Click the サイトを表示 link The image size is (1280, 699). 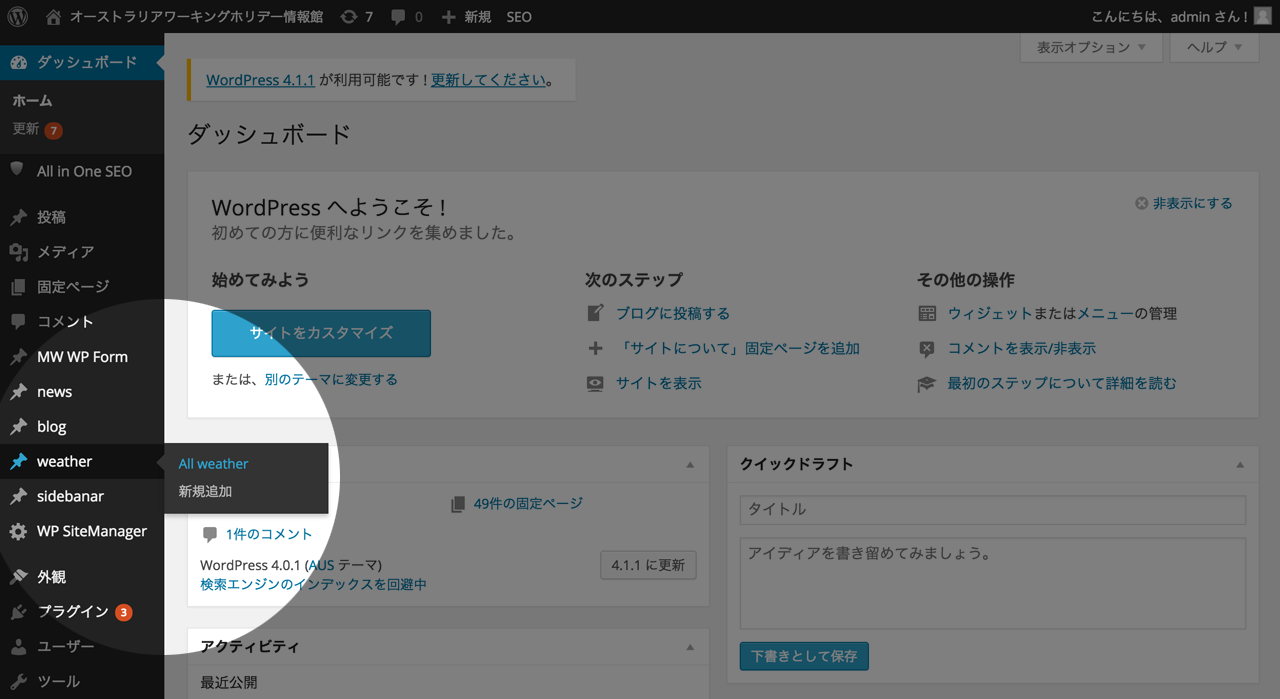pyautogui.click(x=659, y=383)
